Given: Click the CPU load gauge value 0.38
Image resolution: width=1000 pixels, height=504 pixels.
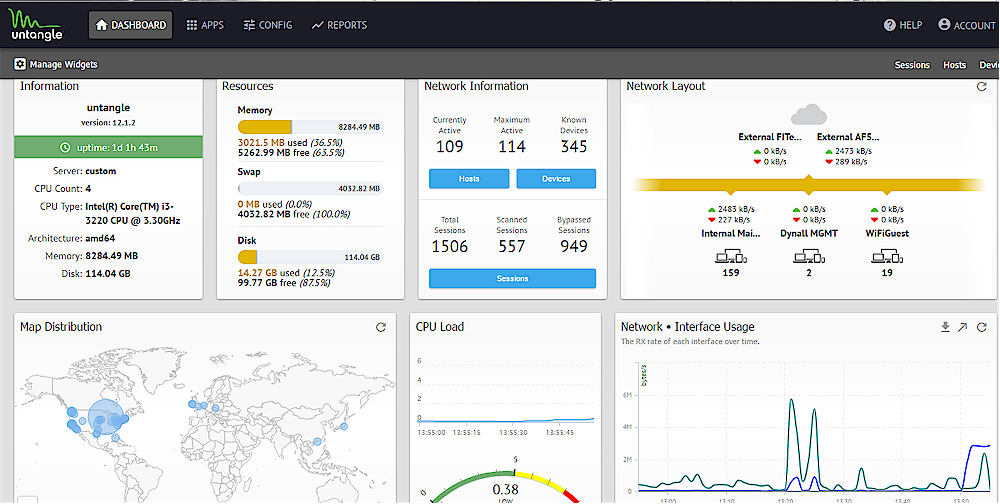Looking at the screenshot, I should [x=505, y=489].
